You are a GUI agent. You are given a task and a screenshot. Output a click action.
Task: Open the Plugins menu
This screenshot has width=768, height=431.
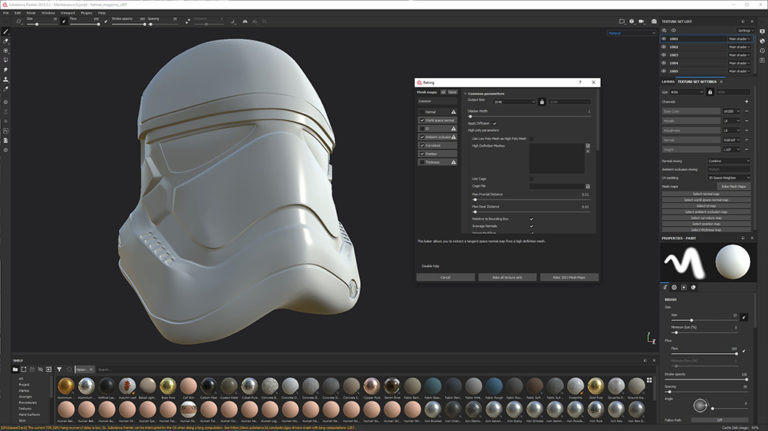[86, 13]
